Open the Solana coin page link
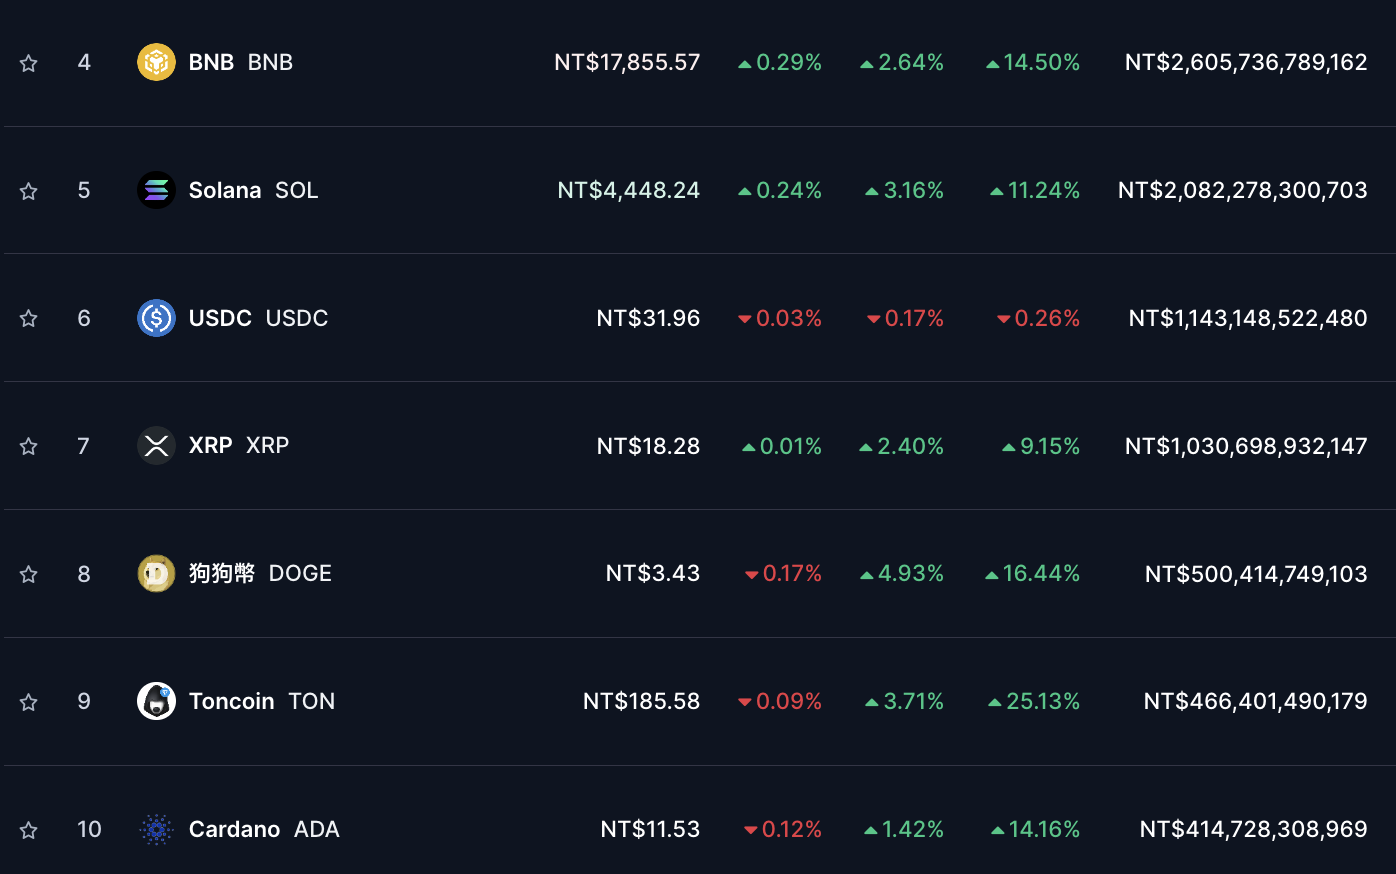 [x=225, y=190]
